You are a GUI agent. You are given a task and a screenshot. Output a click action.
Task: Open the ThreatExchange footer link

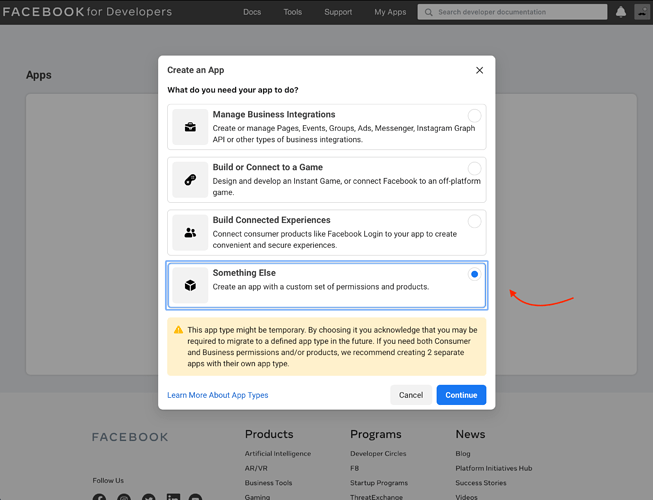376,497
